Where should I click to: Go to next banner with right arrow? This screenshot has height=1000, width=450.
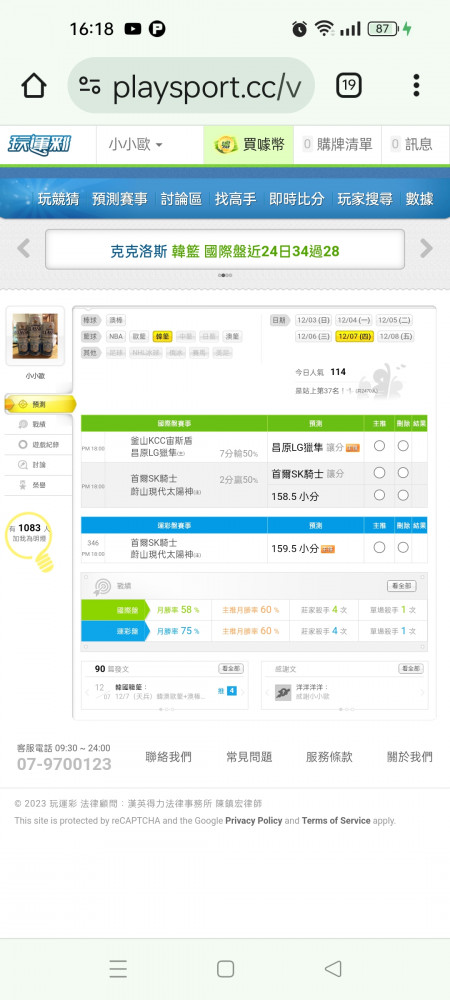tap(426, 248)
